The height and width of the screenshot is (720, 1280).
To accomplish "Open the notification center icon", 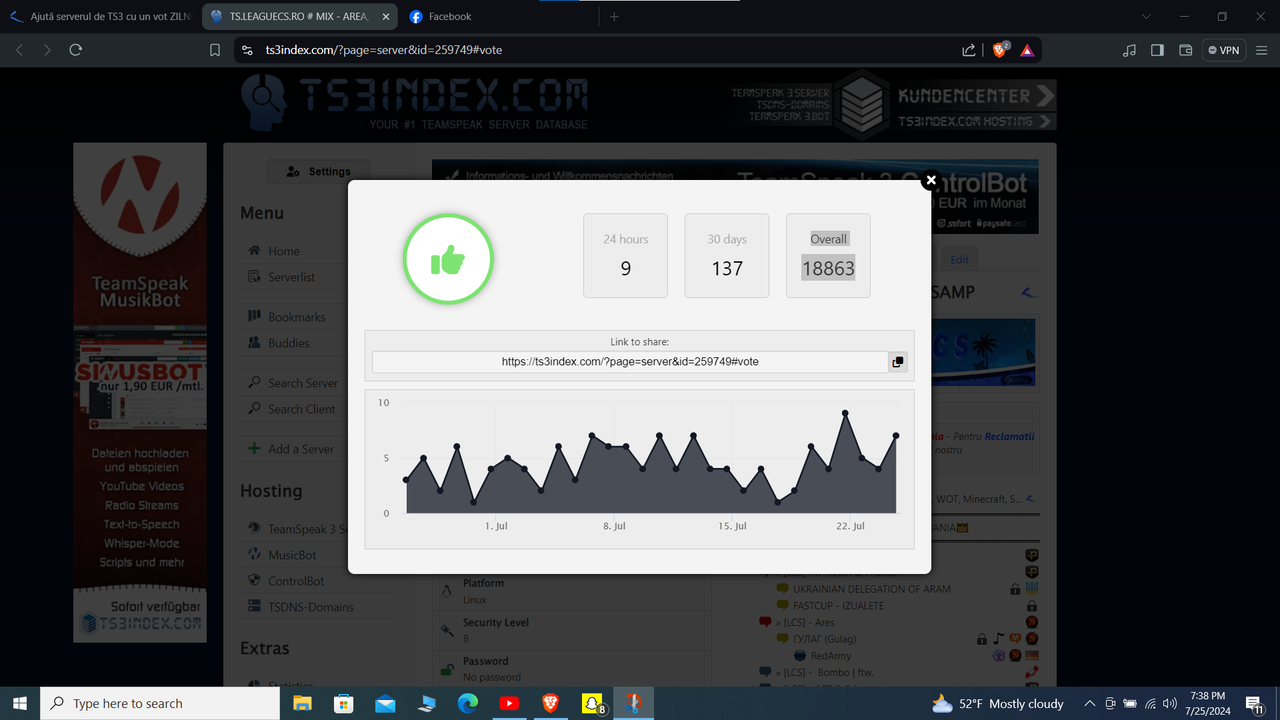I will (1256, 704).
